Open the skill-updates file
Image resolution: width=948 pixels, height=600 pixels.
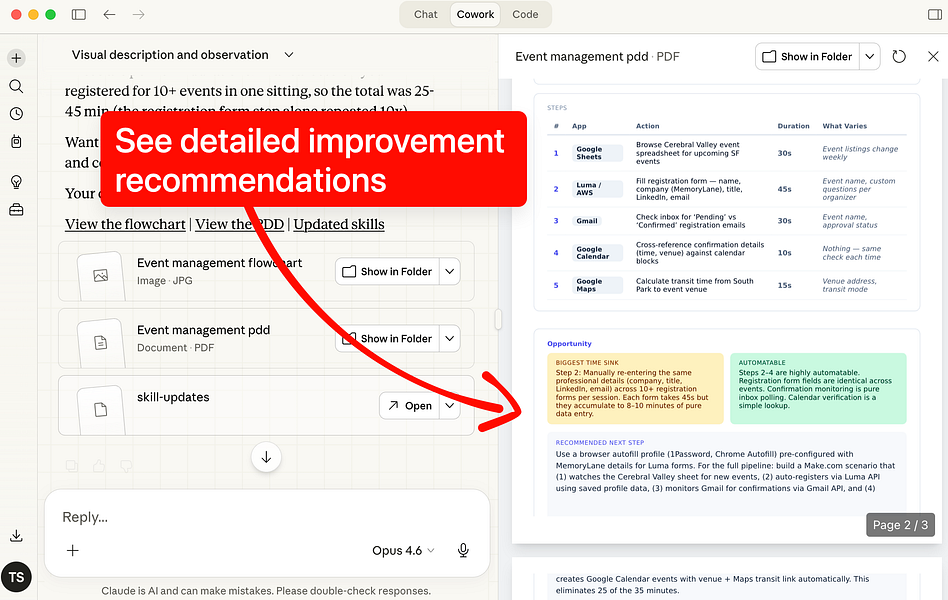pyautogui.click(x=409, y=406)
